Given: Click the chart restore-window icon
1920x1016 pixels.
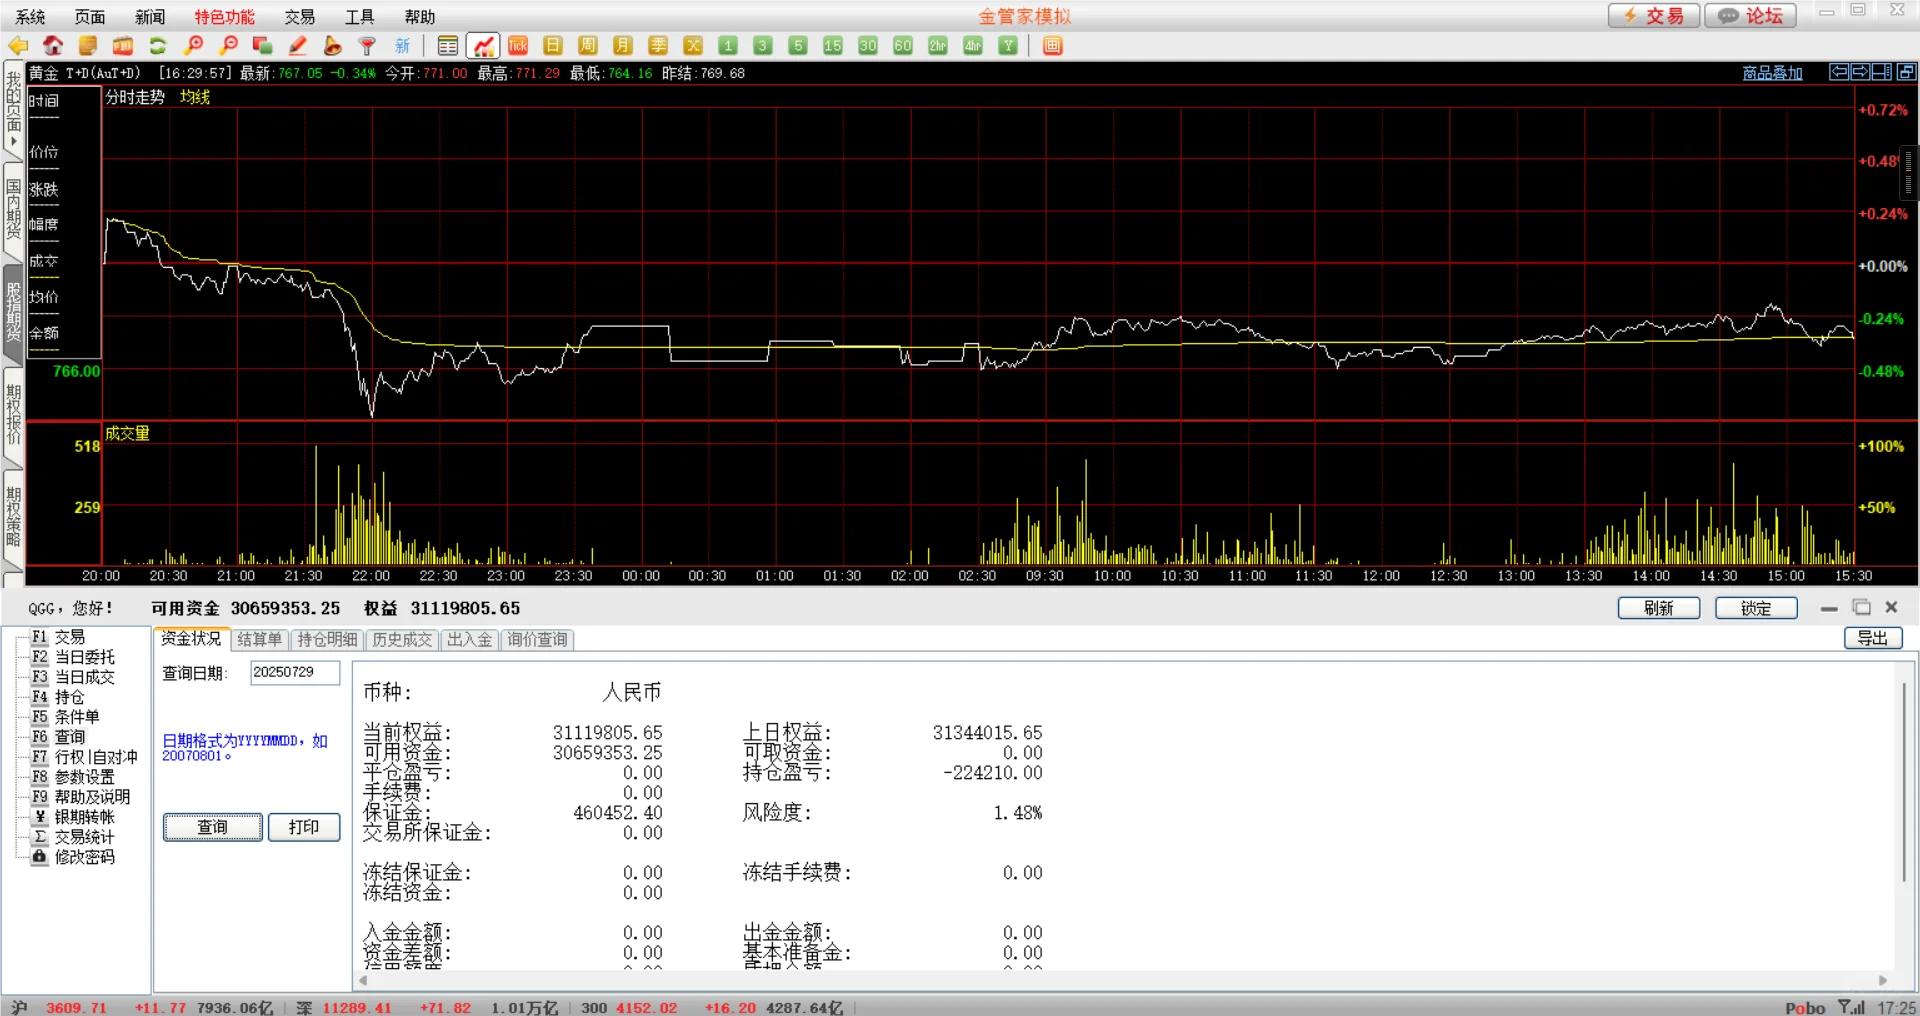Looking at the screenshot, I should tap(1906, 72).
